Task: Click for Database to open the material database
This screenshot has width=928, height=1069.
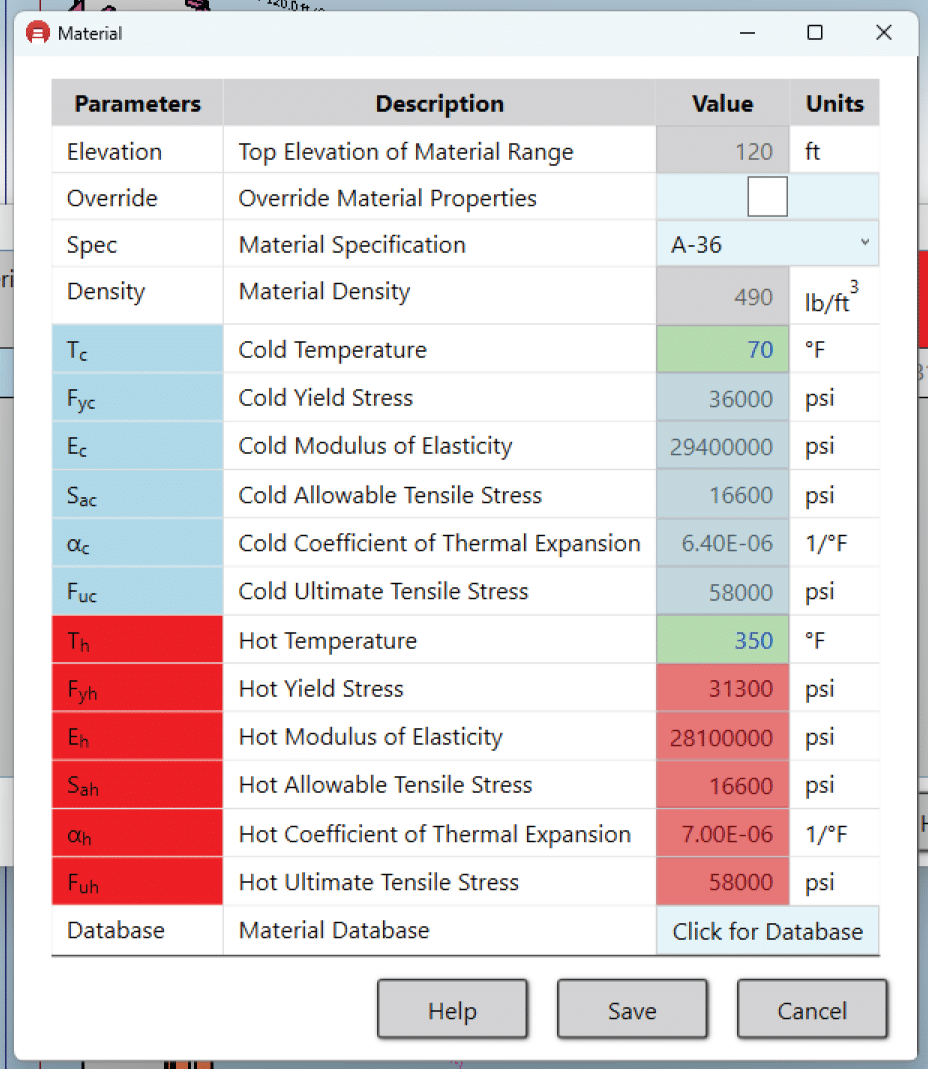Action: click(x=767, y=931)
